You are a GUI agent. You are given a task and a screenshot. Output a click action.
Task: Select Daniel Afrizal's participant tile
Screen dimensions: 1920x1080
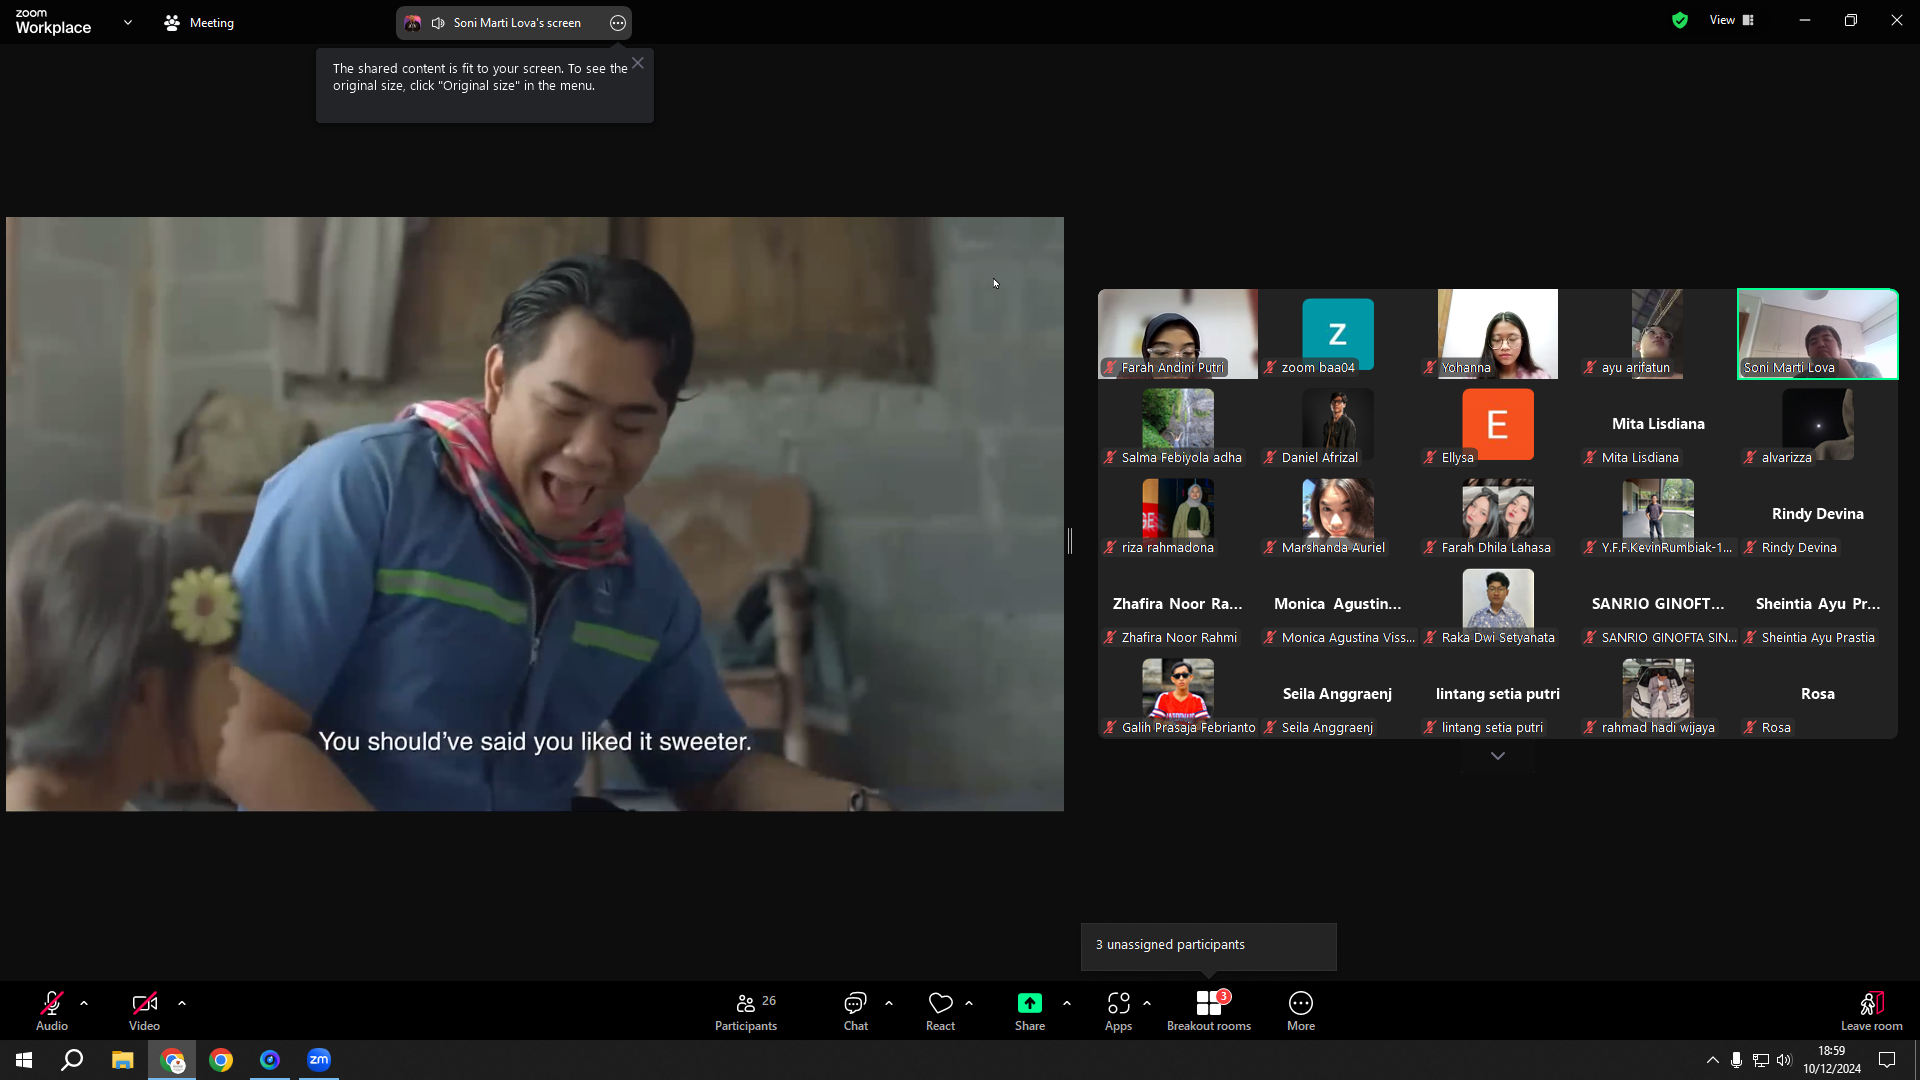(1338, 424)
